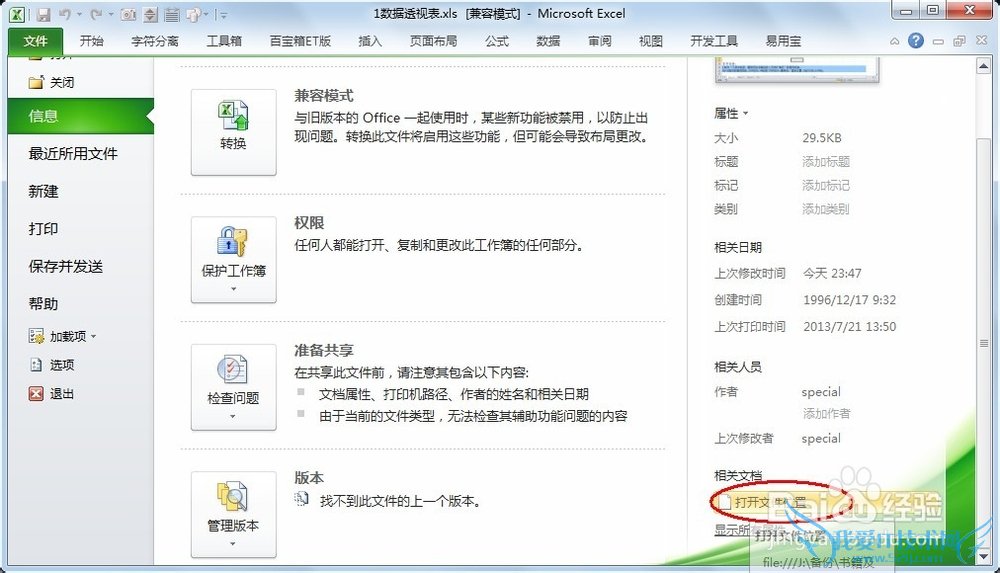Click the Redo arrow icon

click(x=96, y=14)
